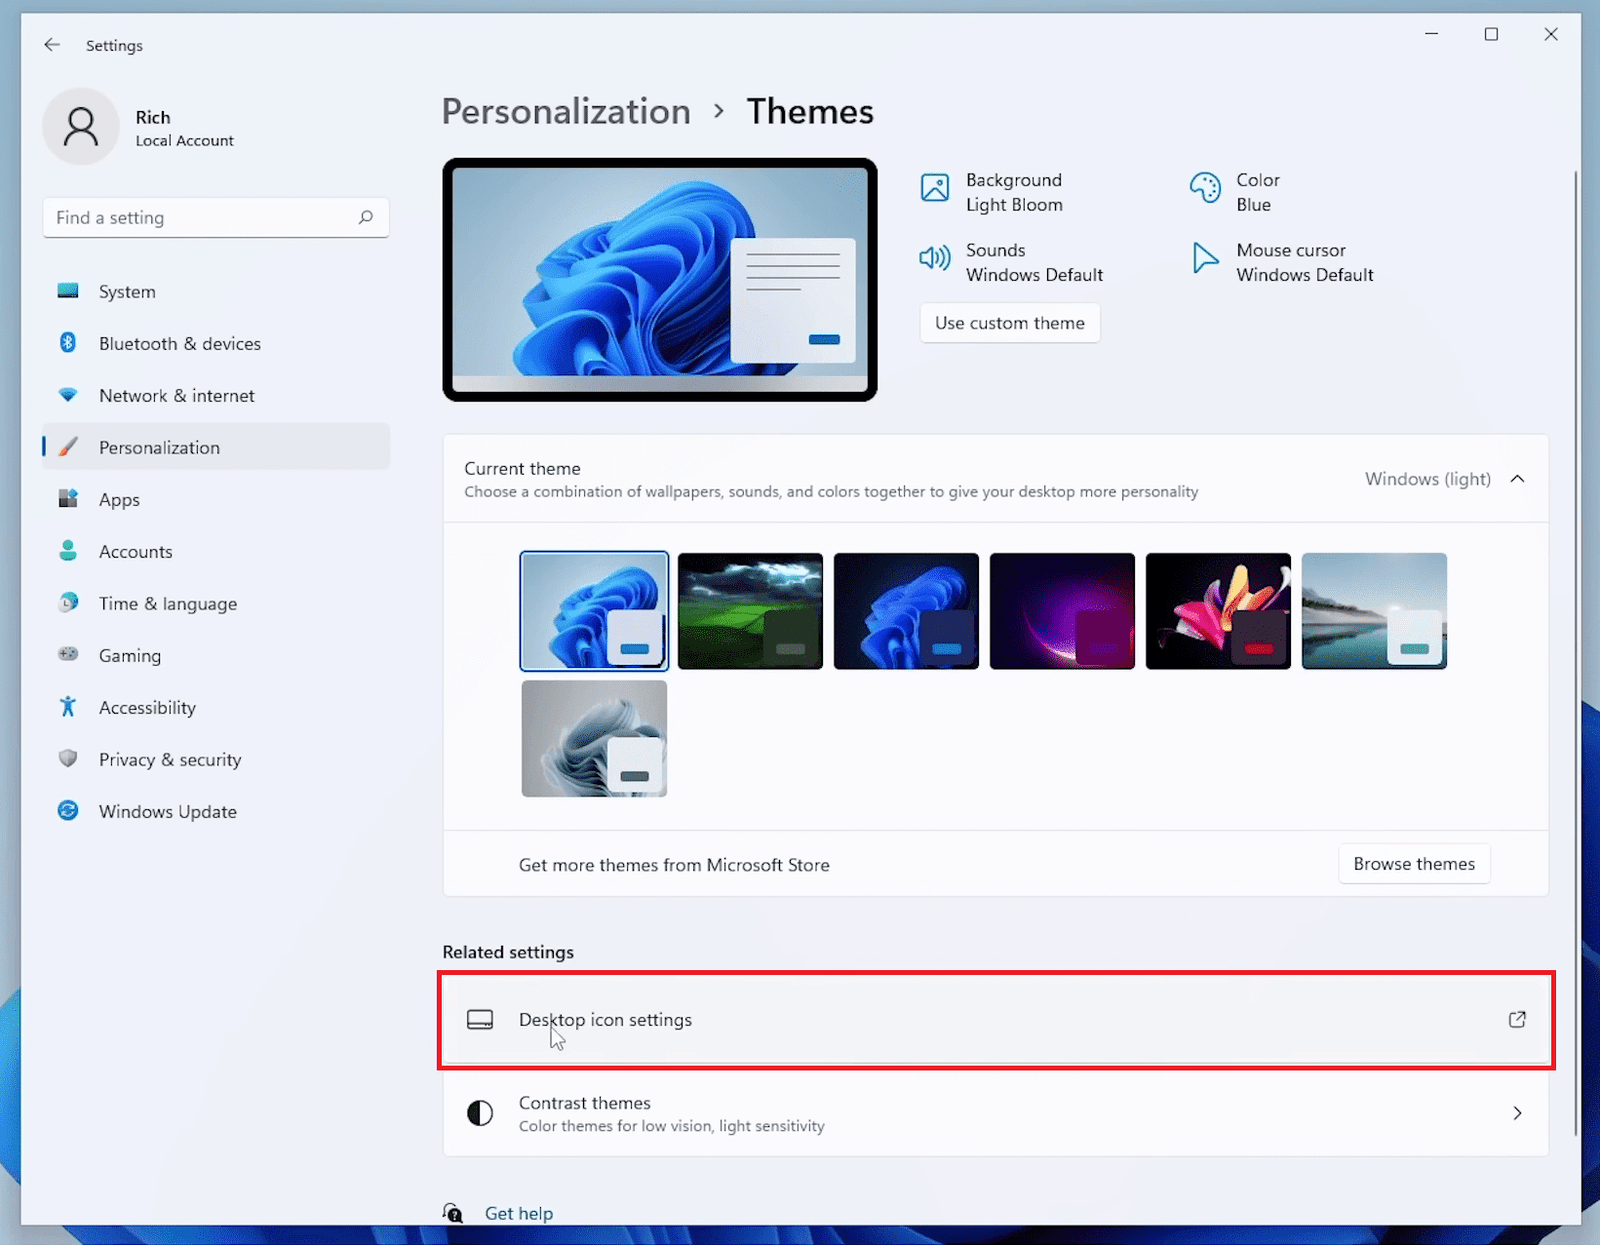The width and height of the screenshot is (1600, 1245).
Task: Select the dark stormy landscape theme thumbnail
Action: [749, 610]
